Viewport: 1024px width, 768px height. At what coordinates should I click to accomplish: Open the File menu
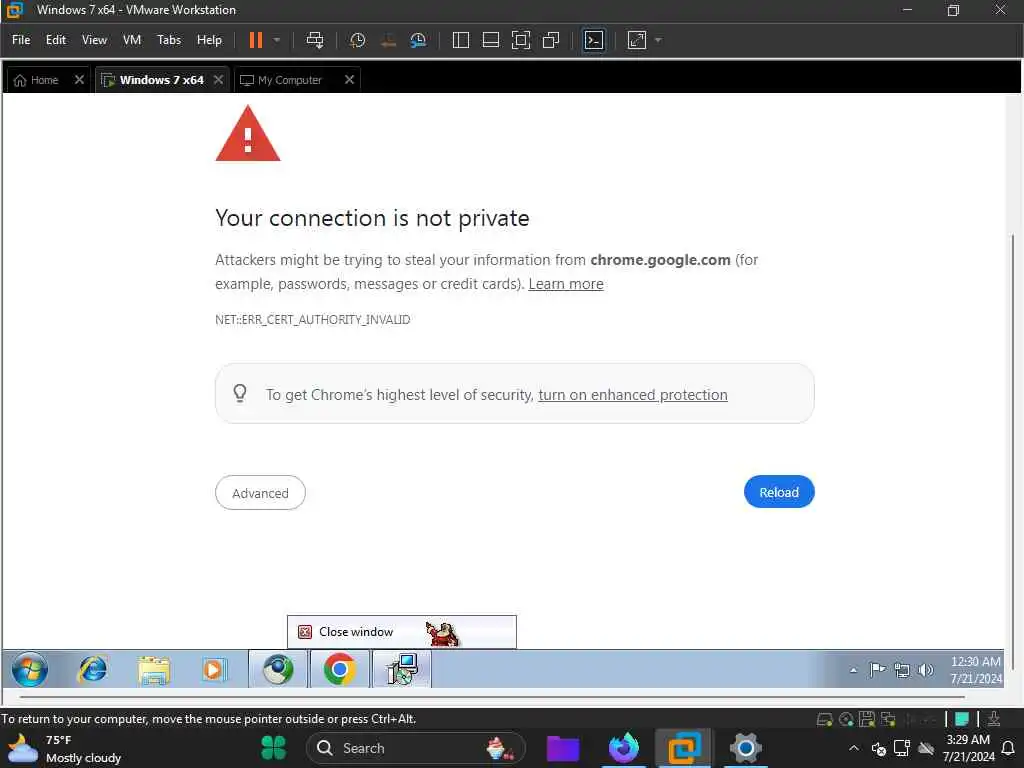(21, 40)
